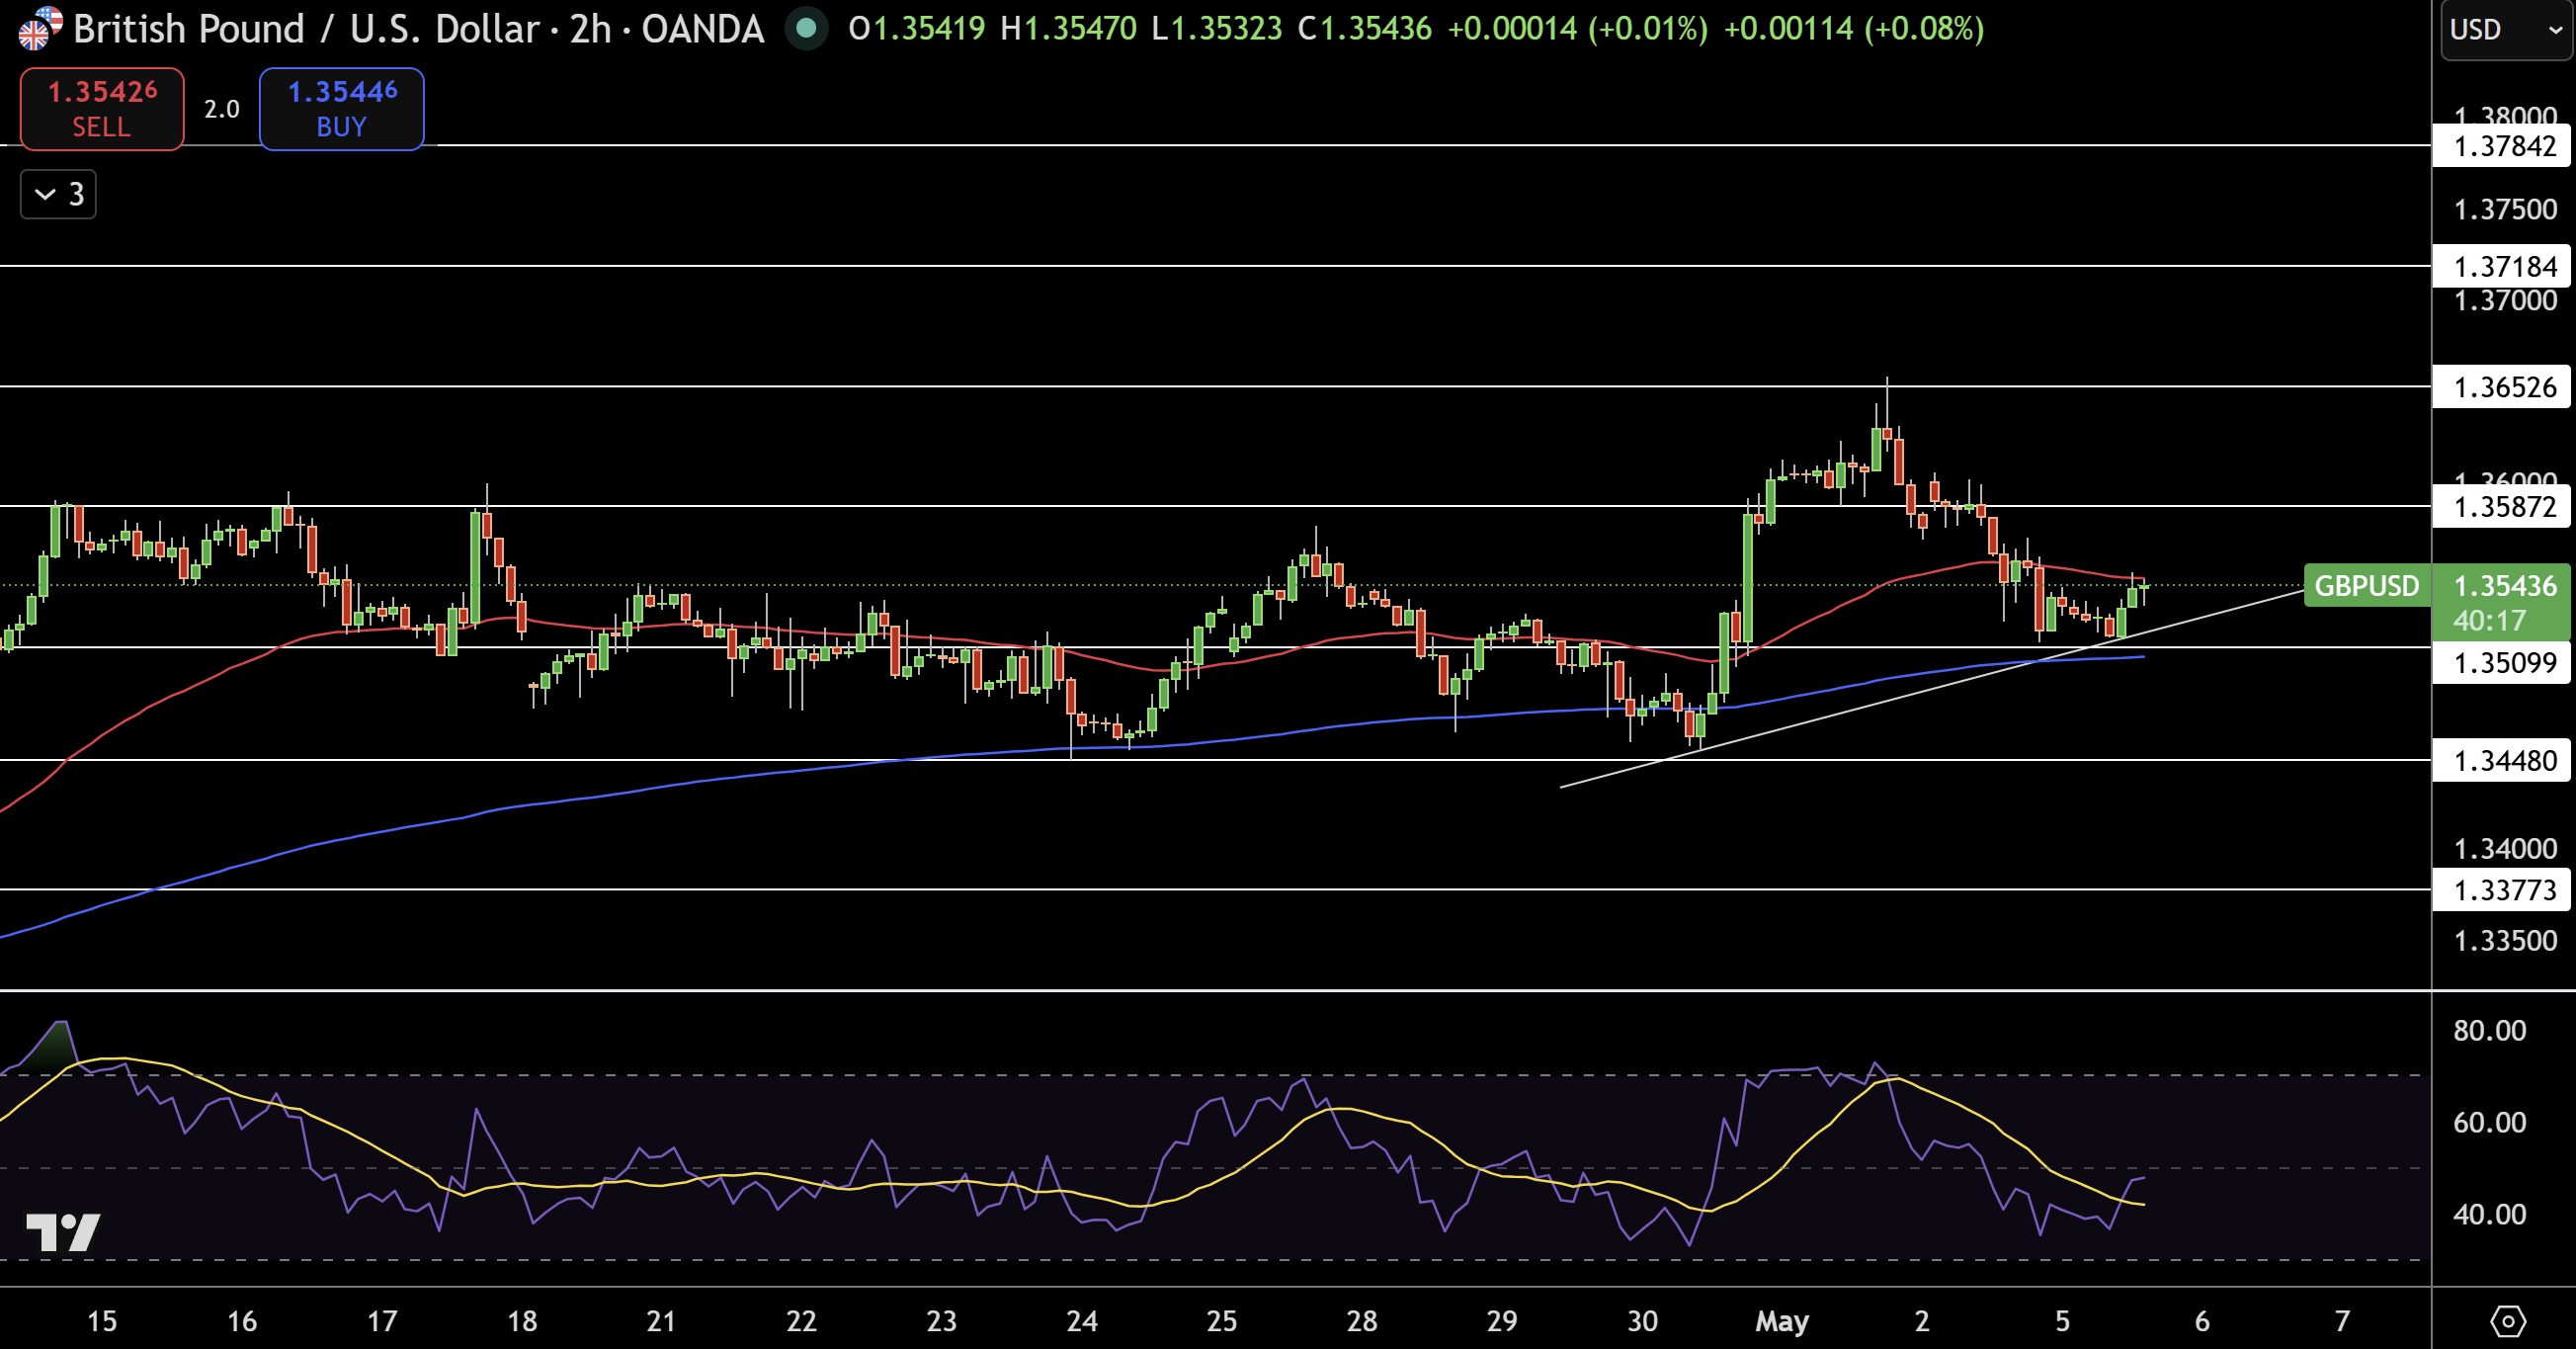Click the closing price value C1.35436
The width and height of the screenshot is (2576, 1349).
1365,29
